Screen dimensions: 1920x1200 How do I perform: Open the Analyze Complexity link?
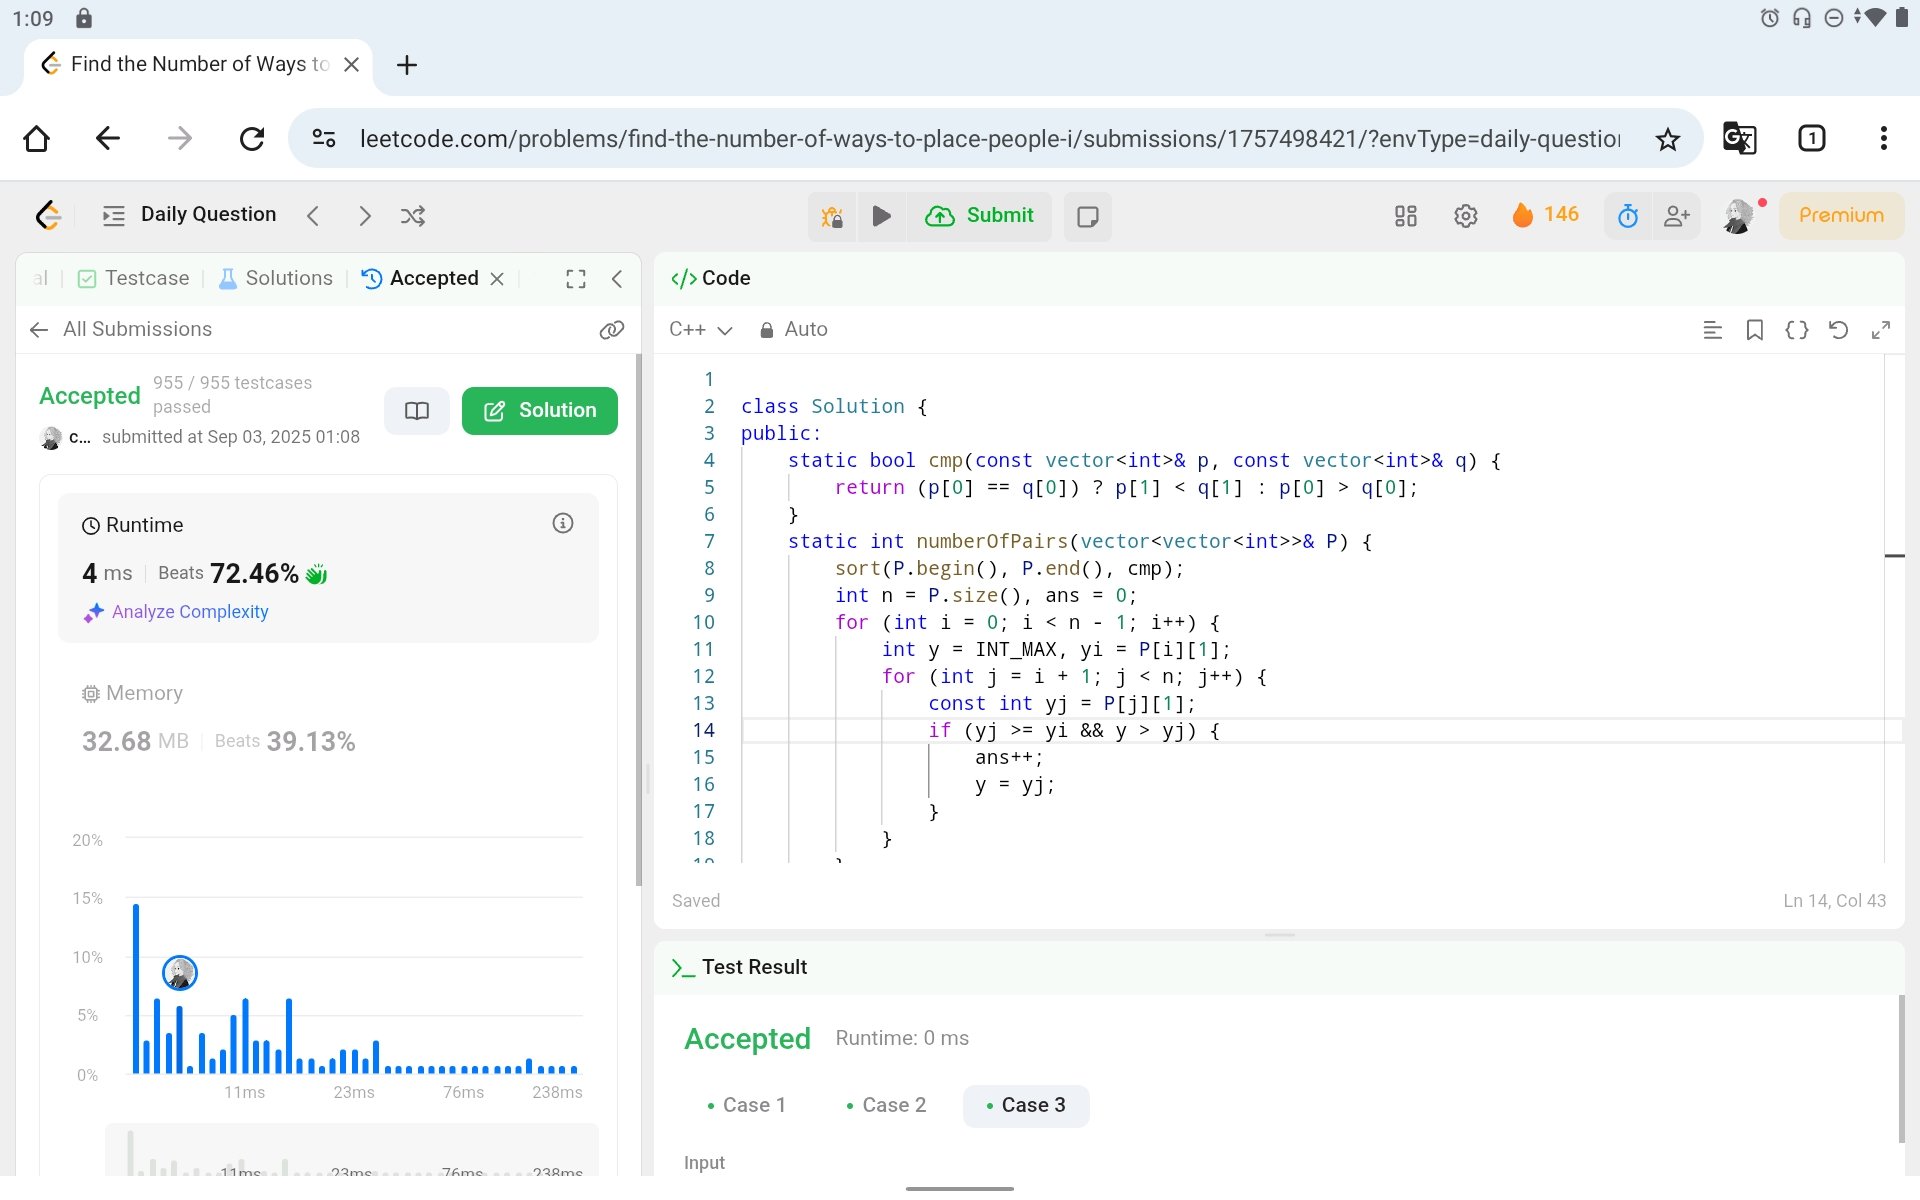pyautogui.click(x=190, y=612)
